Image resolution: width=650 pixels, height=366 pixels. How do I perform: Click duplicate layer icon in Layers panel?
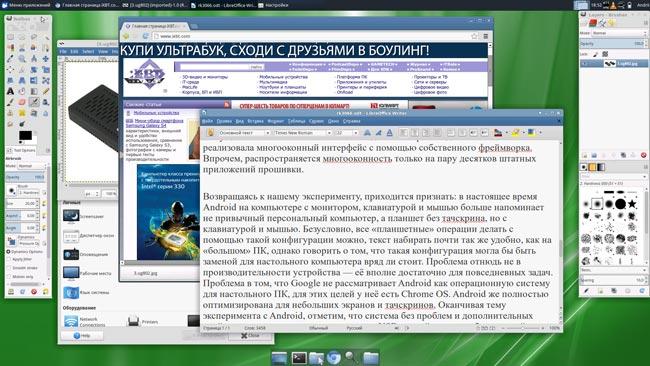click(x=623, y=155)
